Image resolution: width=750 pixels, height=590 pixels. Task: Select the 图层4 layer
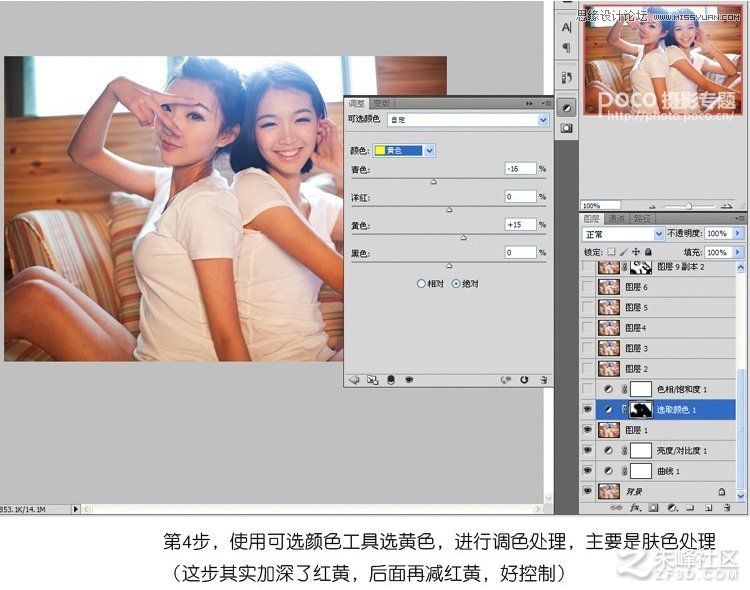[666, 328]
